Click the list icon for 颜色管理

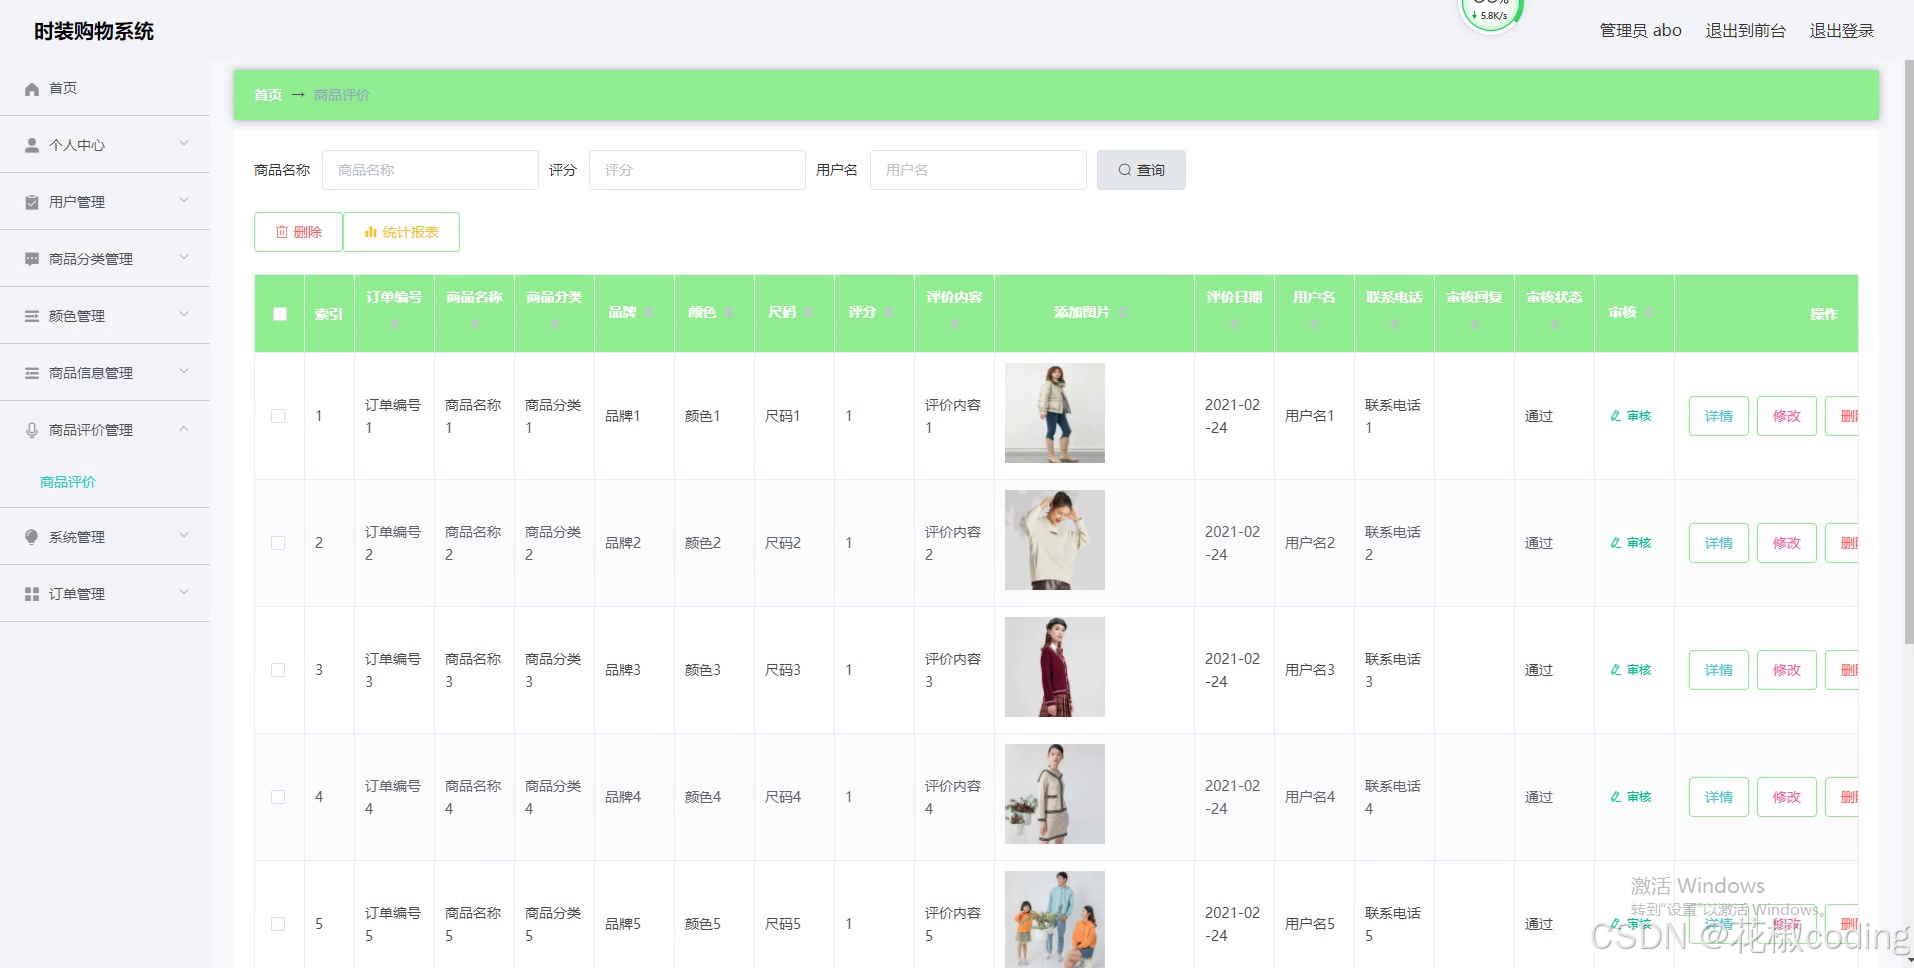32,316
